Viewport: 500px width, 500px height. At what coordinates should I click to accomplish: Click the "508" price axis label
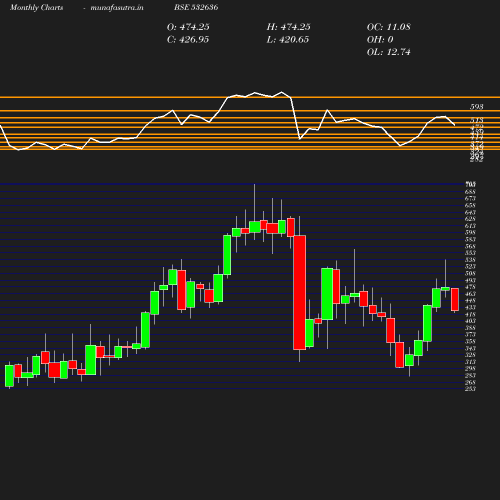coord(470,273)
